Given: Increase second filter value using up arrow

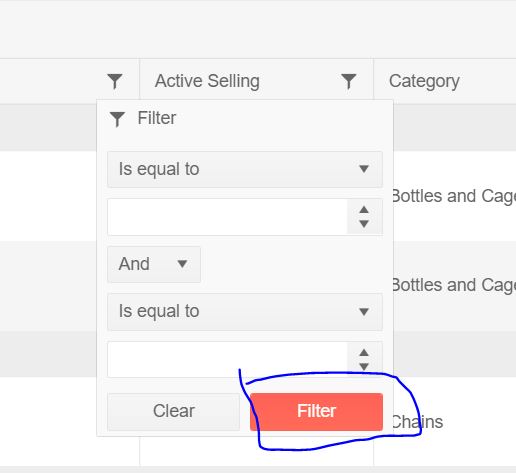Looking at the screenshot, I should 364,352.
